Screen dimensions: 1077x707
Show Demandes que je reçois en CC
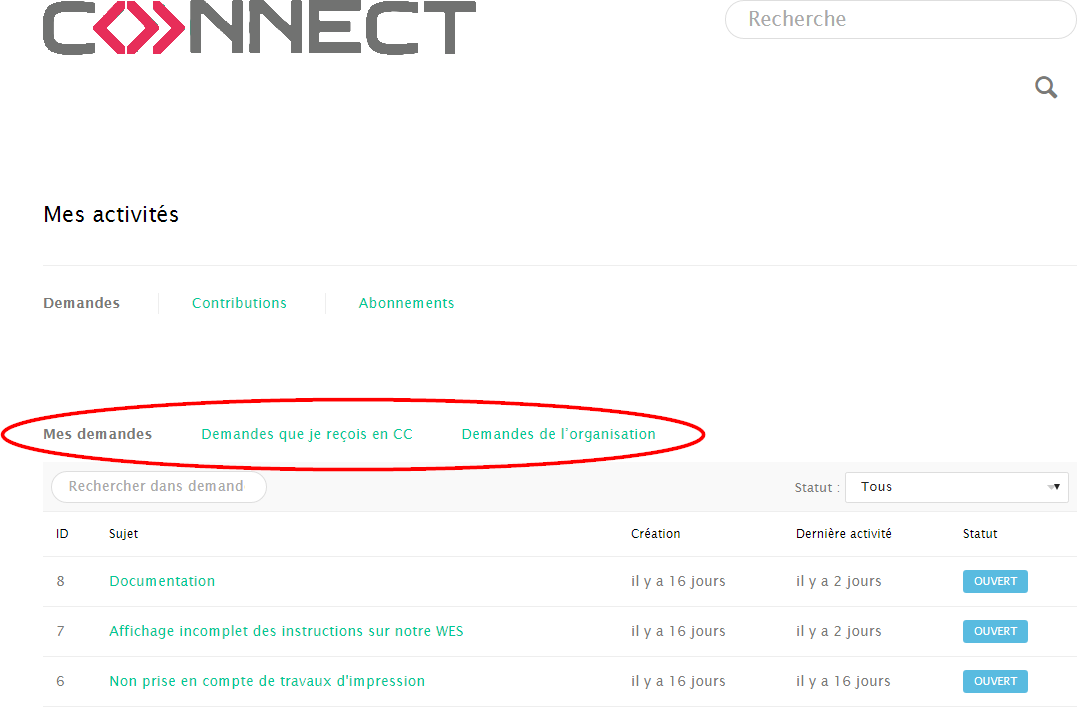[307, 434]
